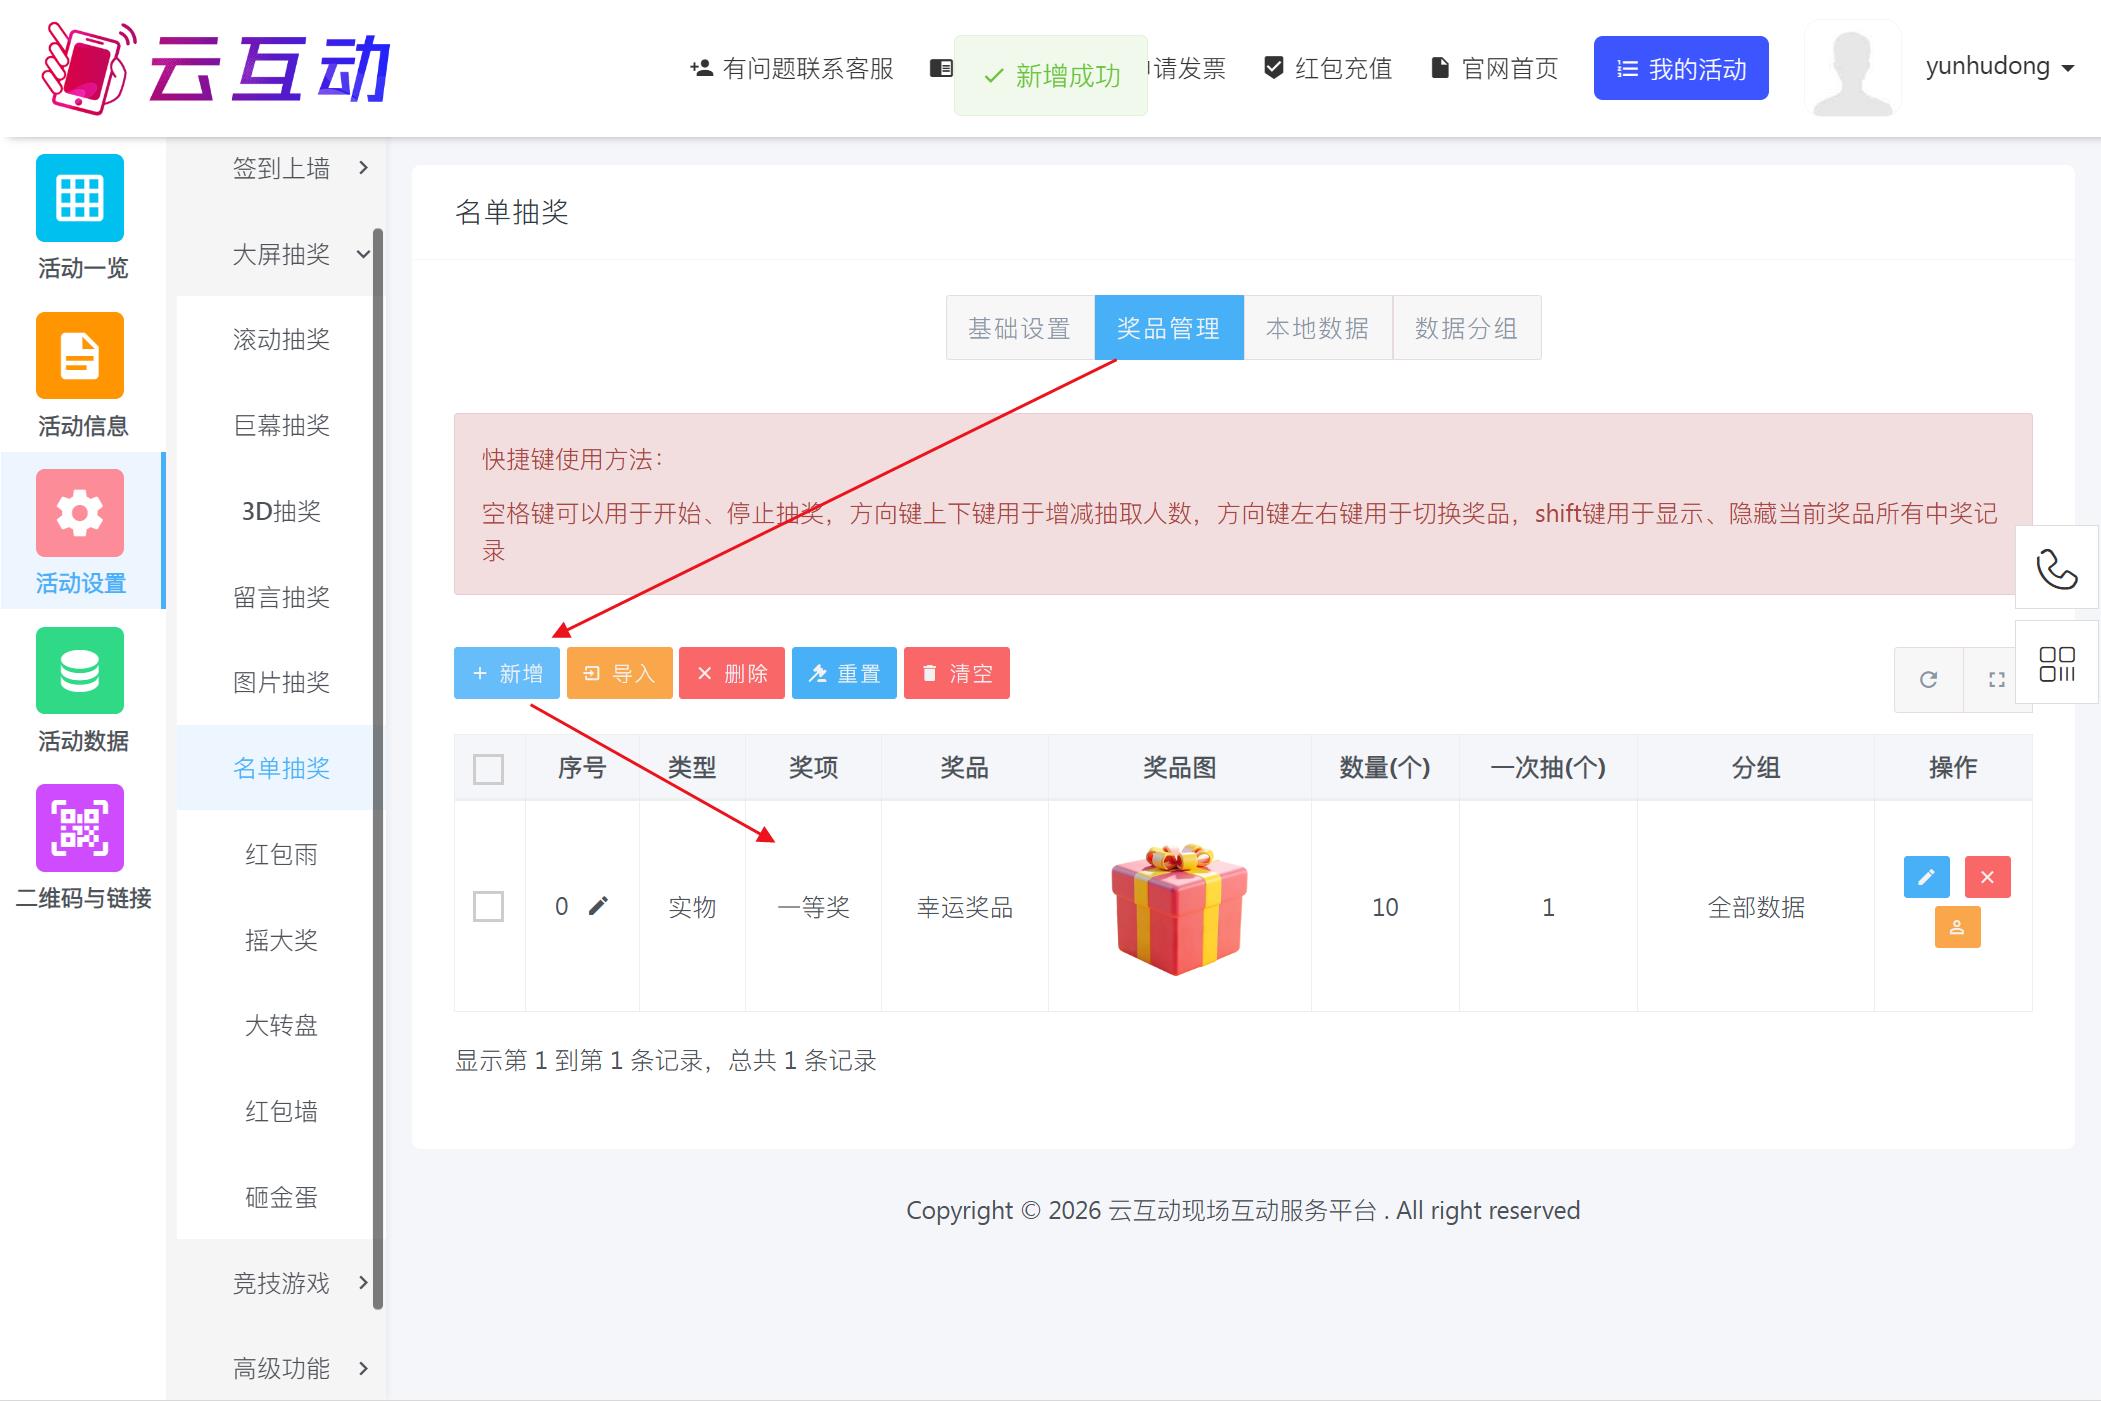Open winner records via orange person icon

coord(1957,928)
